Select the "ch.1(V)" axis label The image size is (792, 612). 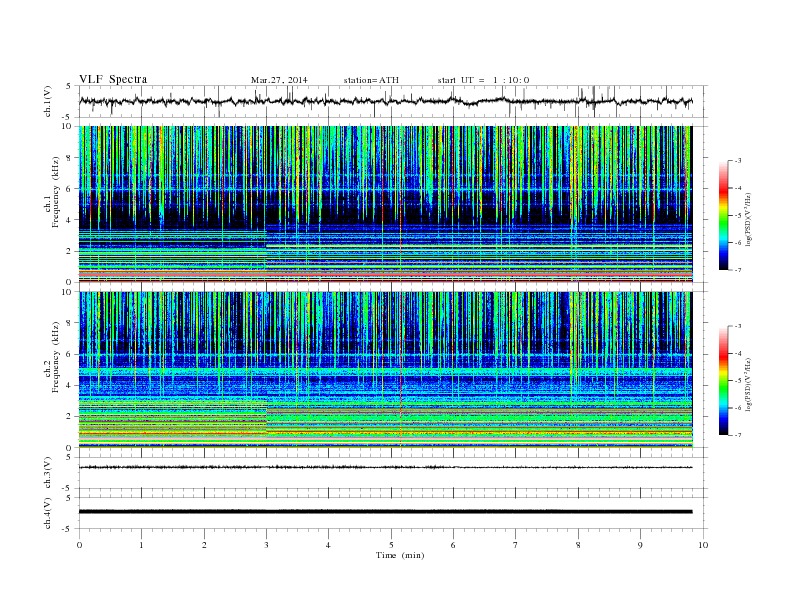tap(48, 101)
